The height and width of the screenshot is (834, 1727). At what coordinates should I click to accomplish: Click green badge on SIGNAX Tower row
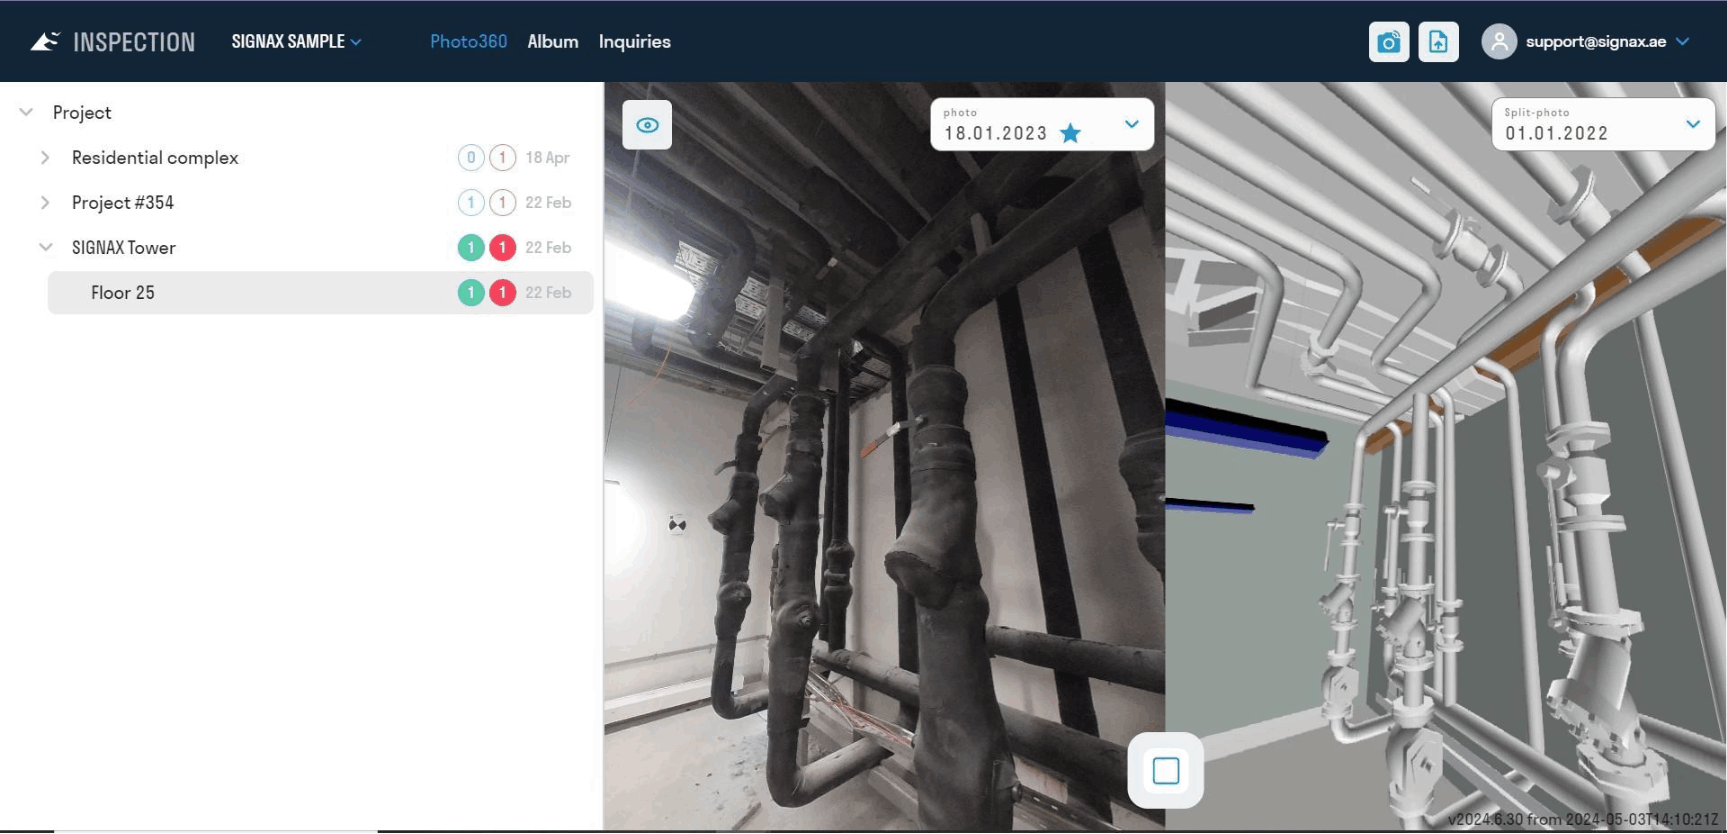471,247
